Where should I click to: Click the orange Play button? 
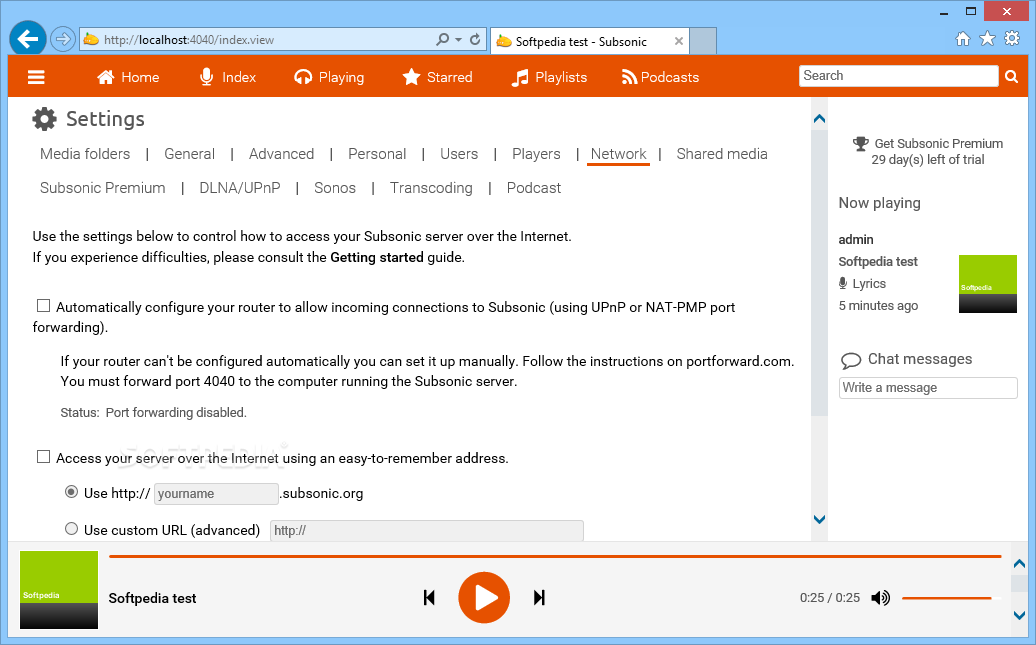[484, 597]
